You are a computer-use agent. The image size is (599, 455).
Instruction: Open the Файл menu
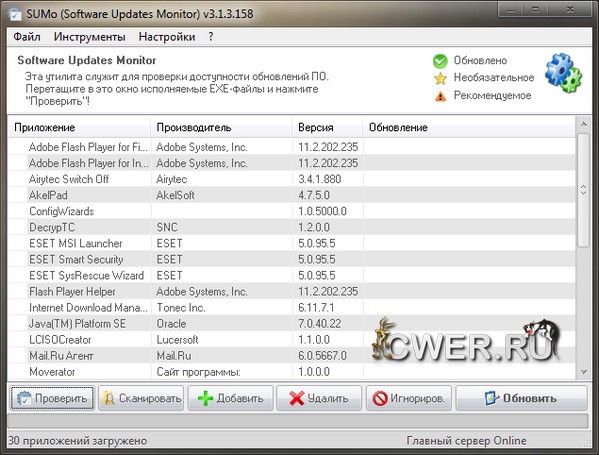(27, 37)
